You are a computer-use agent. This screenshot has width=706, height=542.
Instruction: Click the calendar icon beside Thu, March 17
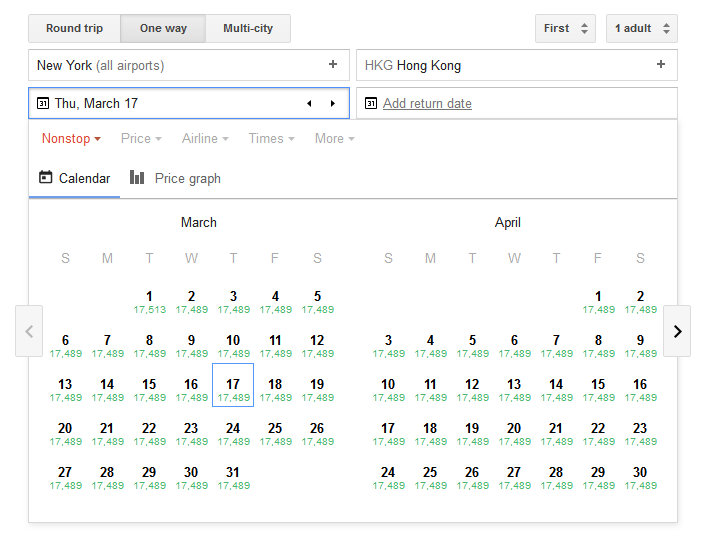pos(43,104)
